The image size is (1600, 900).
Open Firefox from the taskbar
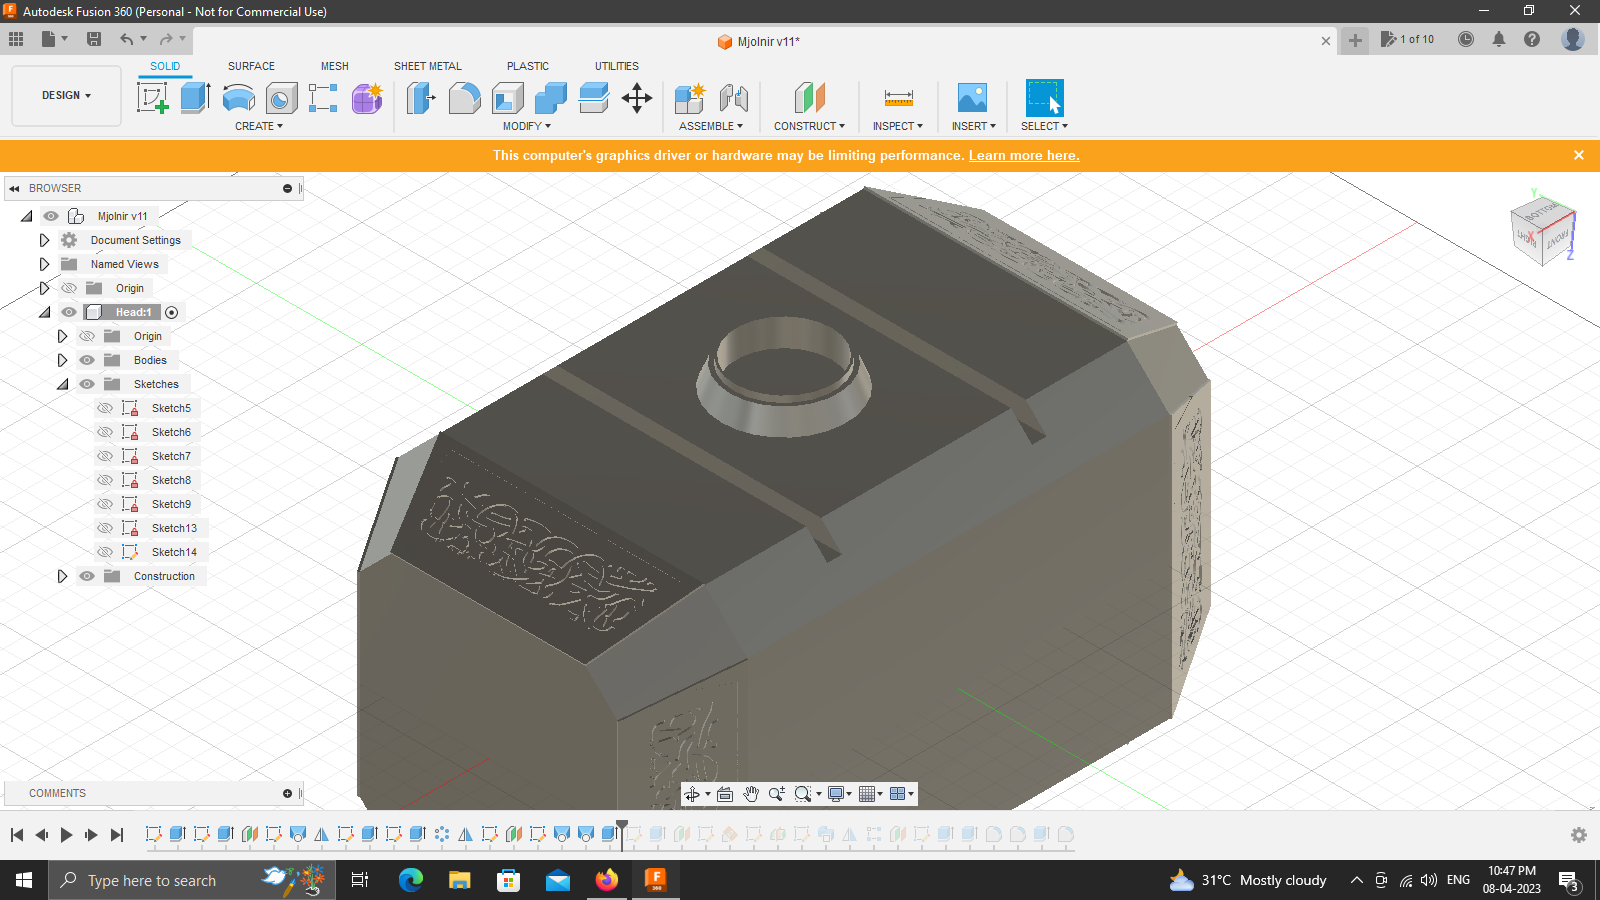pyautogui.click(x=607, y=880)
